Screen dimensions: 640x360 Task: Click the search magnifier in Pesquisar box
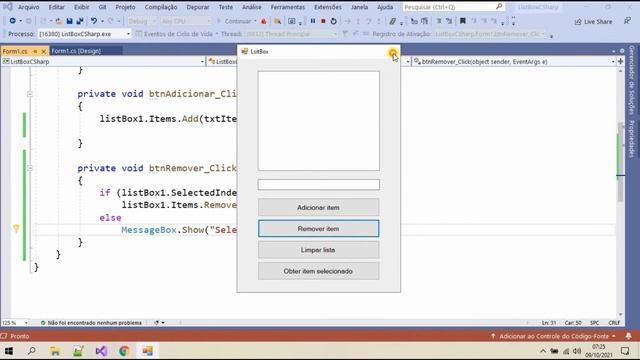[x=499, y=7]
